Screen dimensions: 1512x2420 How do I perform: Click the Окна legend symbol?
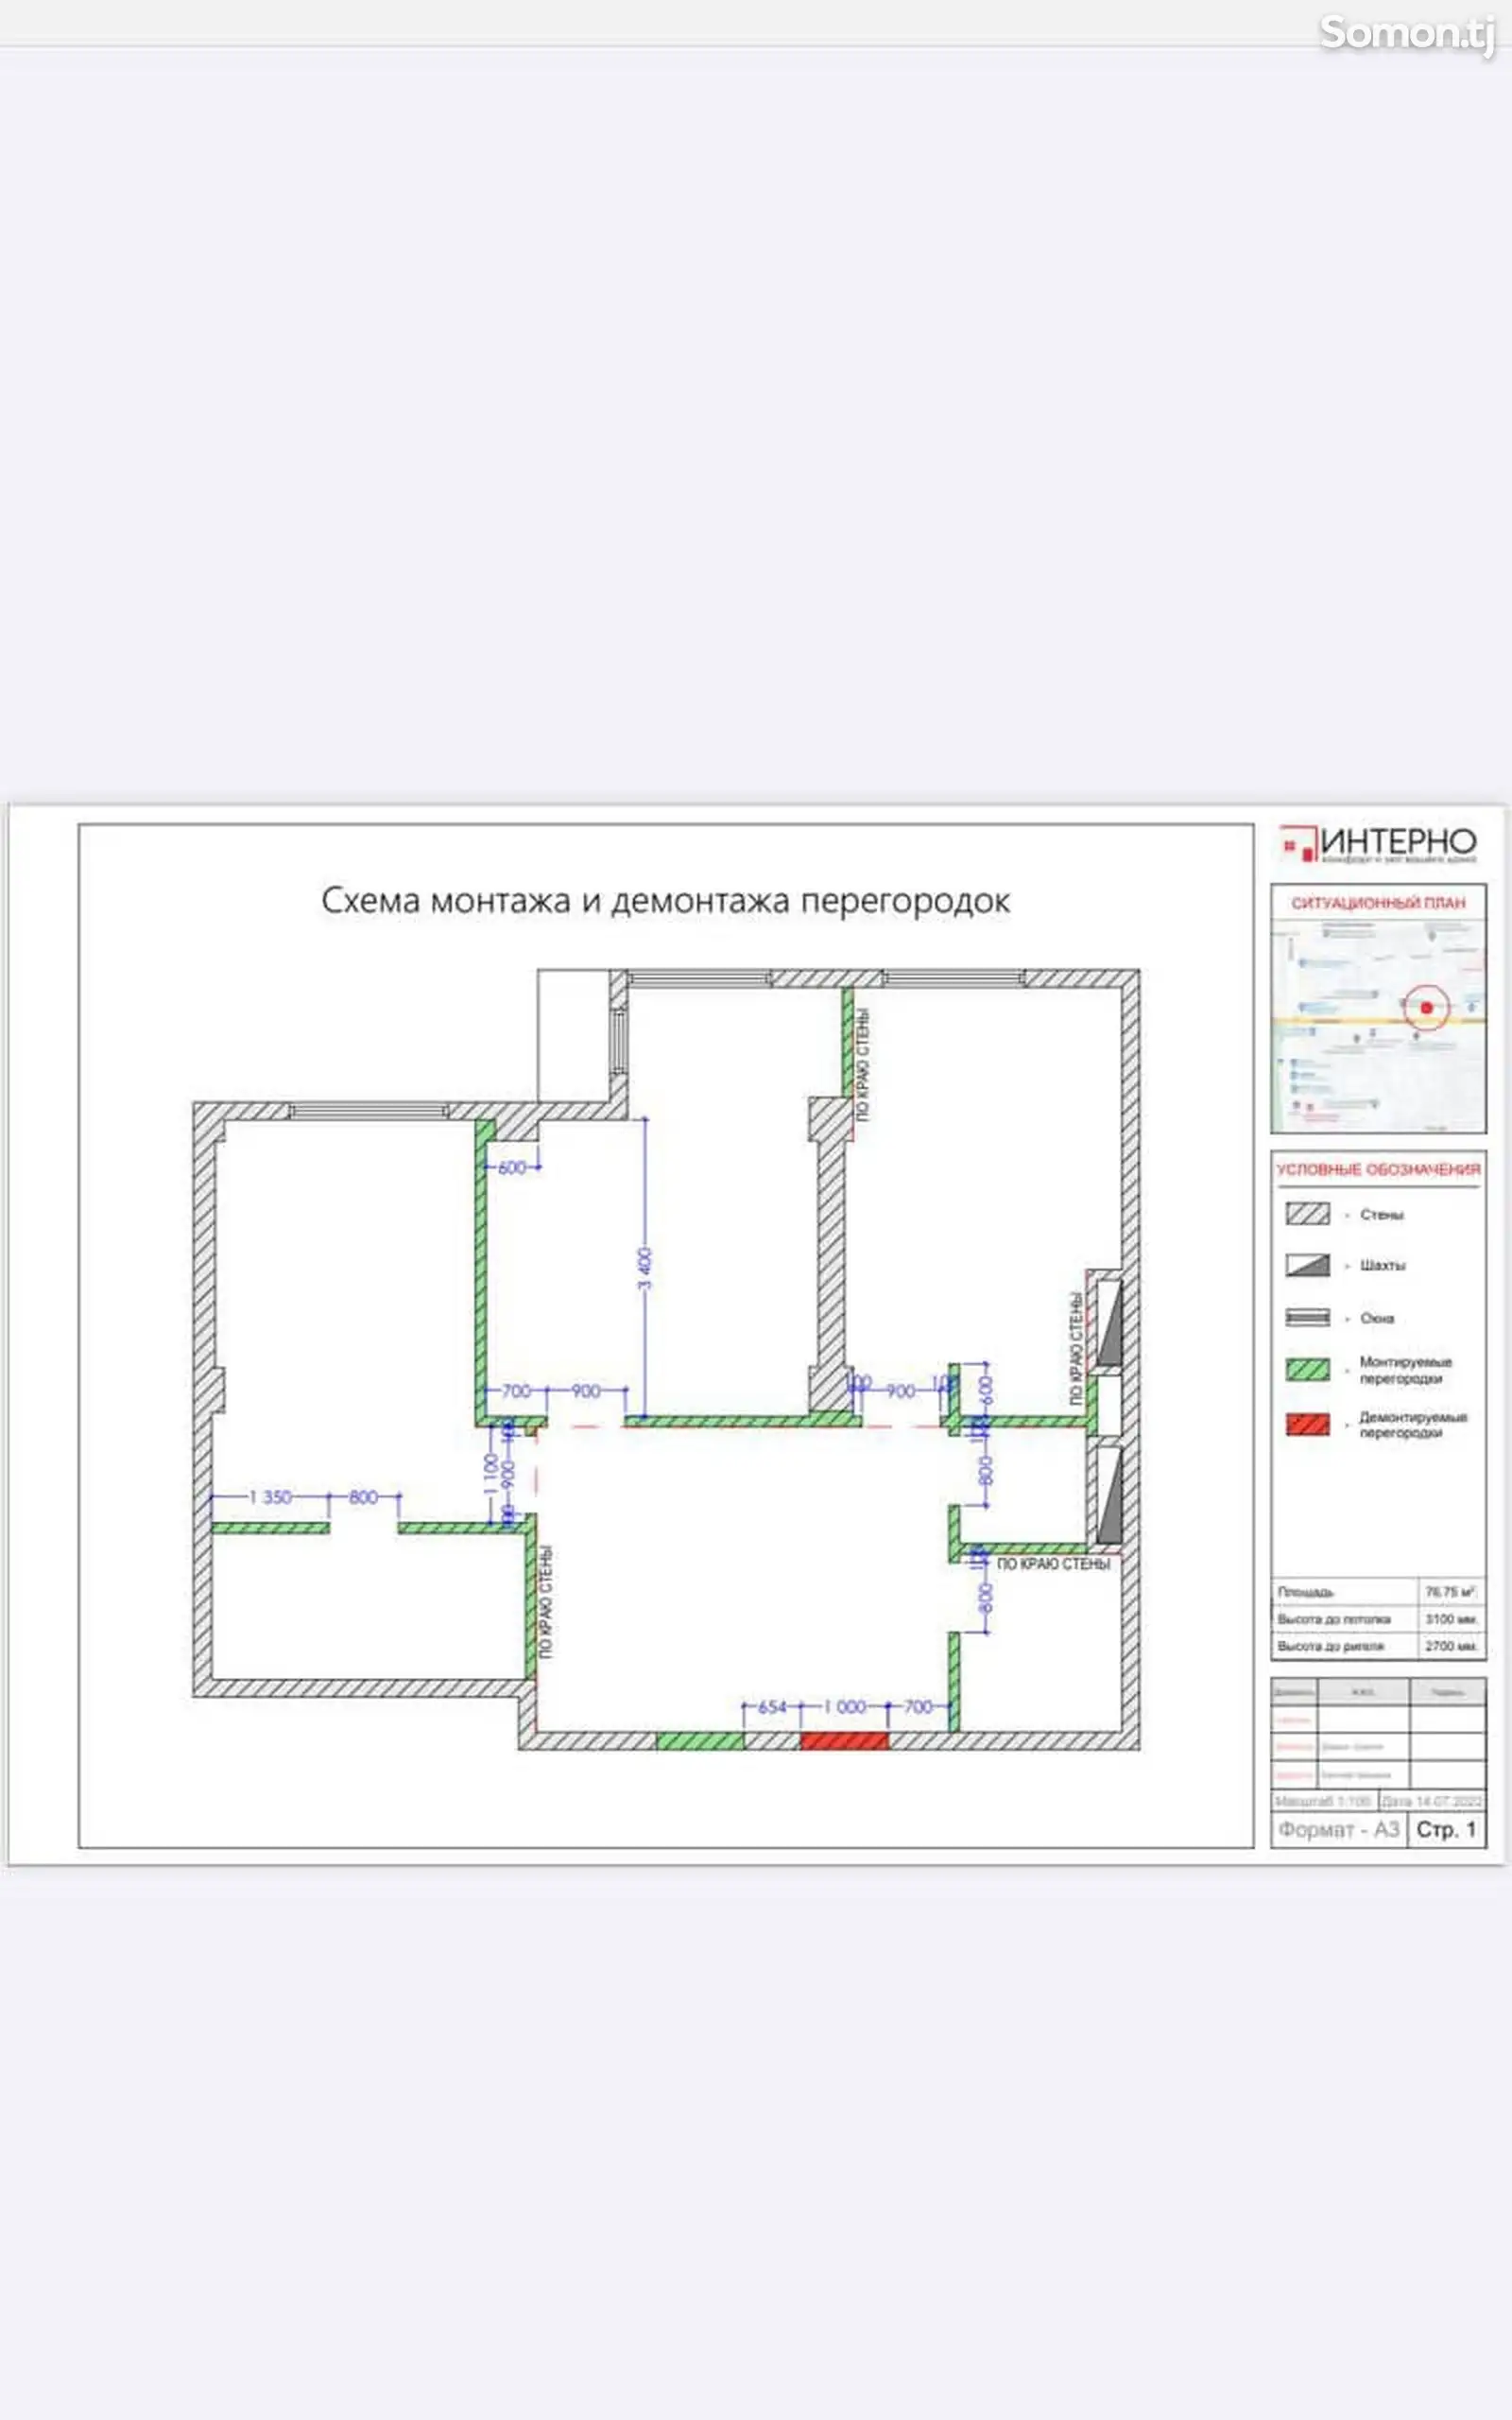1307,1318
